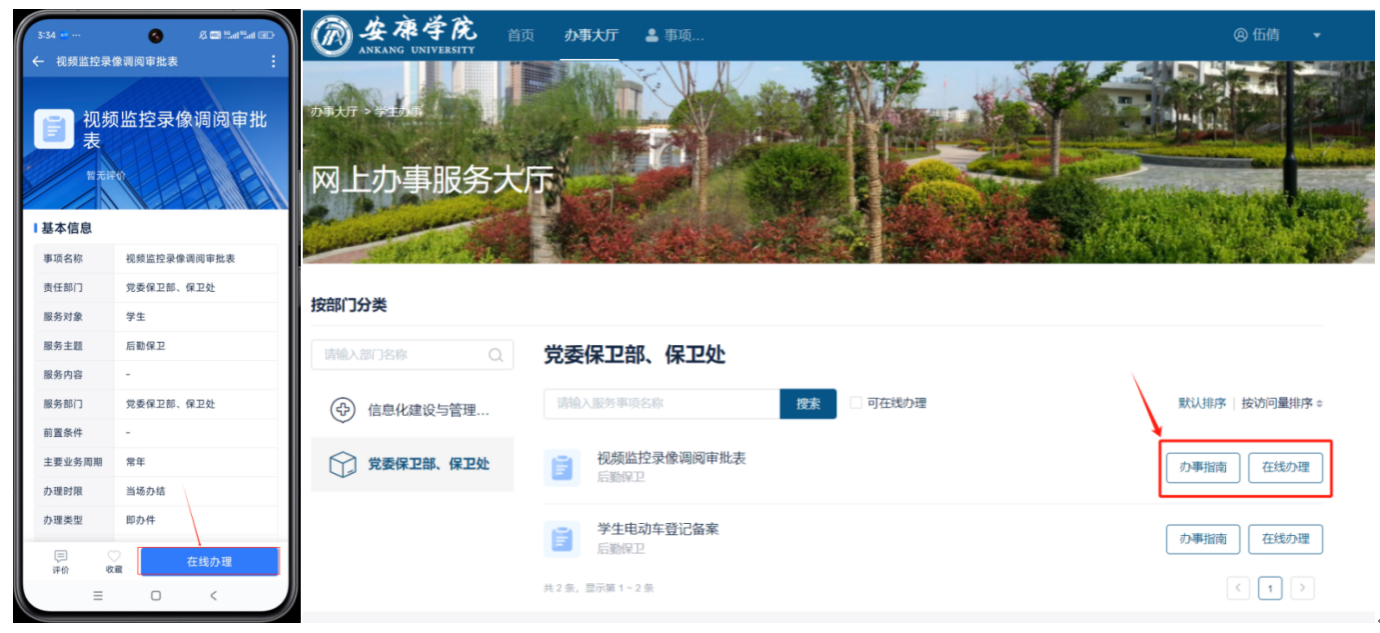Screen dimensions: 1380x633
Task: Select 信息化建设与管理 department in sidebar
Action: (412, 410)
